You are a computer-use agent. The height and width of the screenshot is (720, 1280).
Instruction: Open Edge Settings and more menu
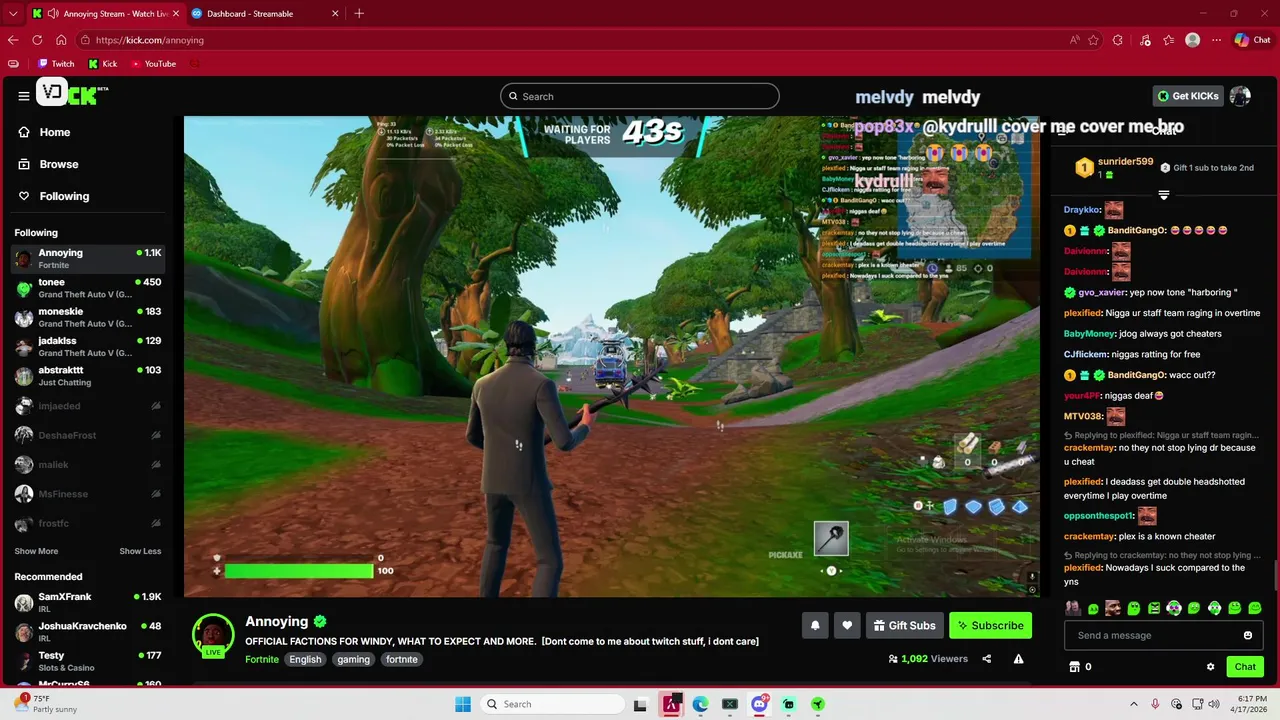point(1217,40)
